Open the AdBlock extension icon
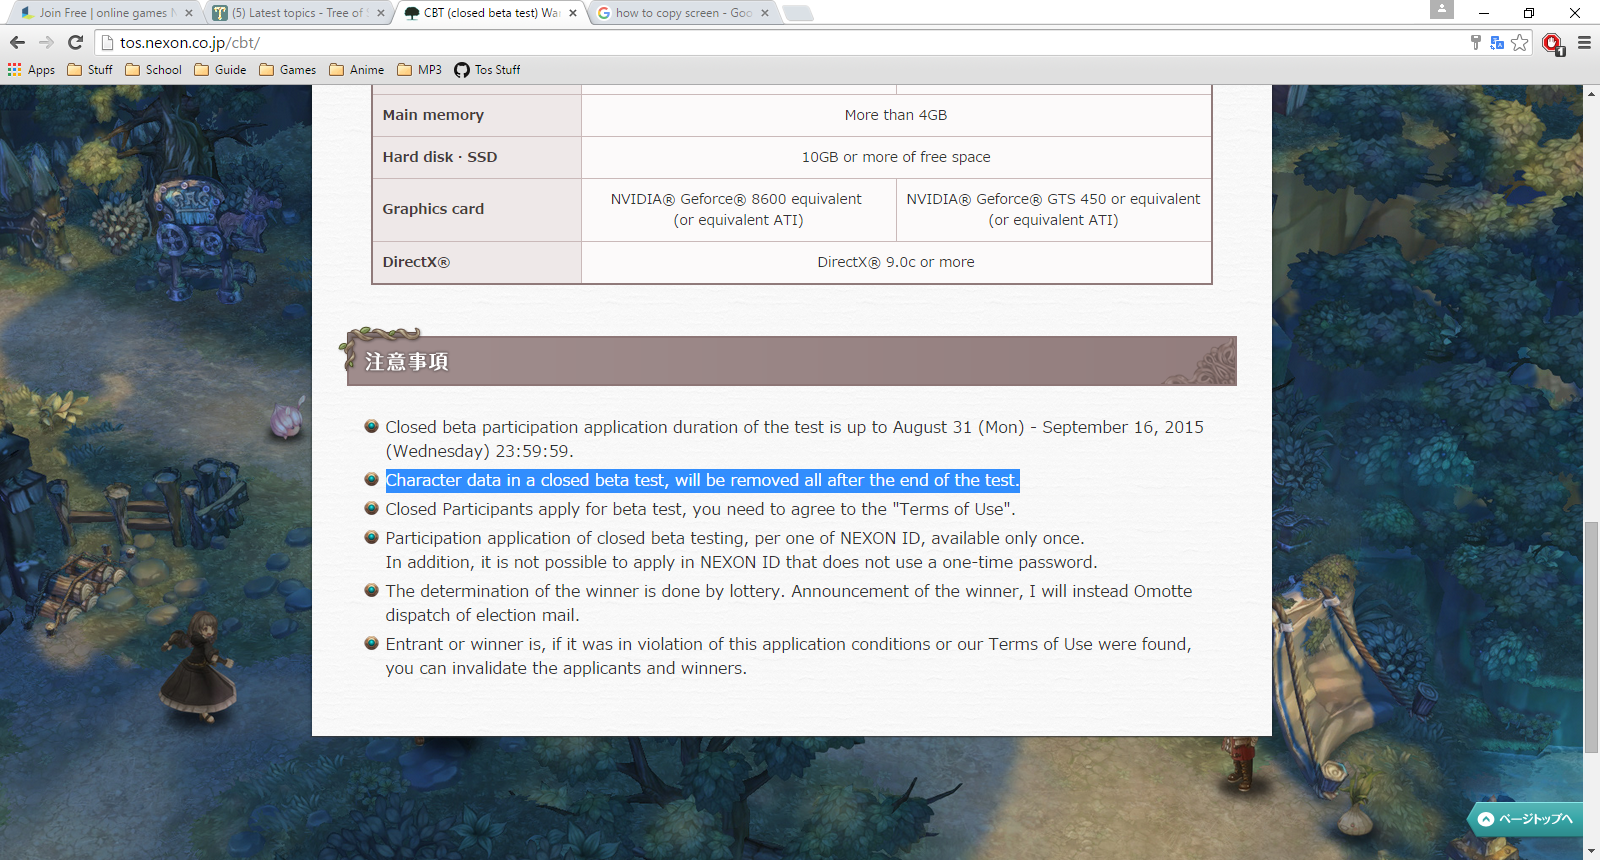Screen dimensions: 1600x860 (x=1552, y=43)
